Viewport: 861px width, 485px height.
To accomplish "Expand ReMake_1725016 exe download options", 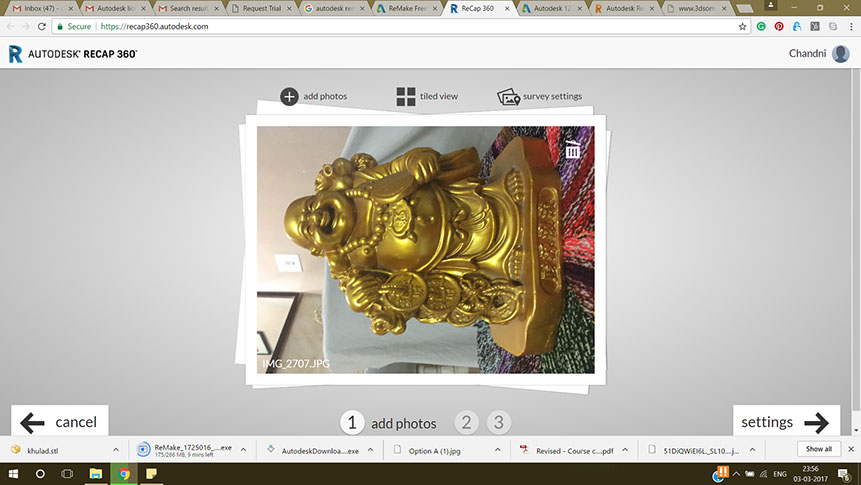I will click(x=243, y=450).
